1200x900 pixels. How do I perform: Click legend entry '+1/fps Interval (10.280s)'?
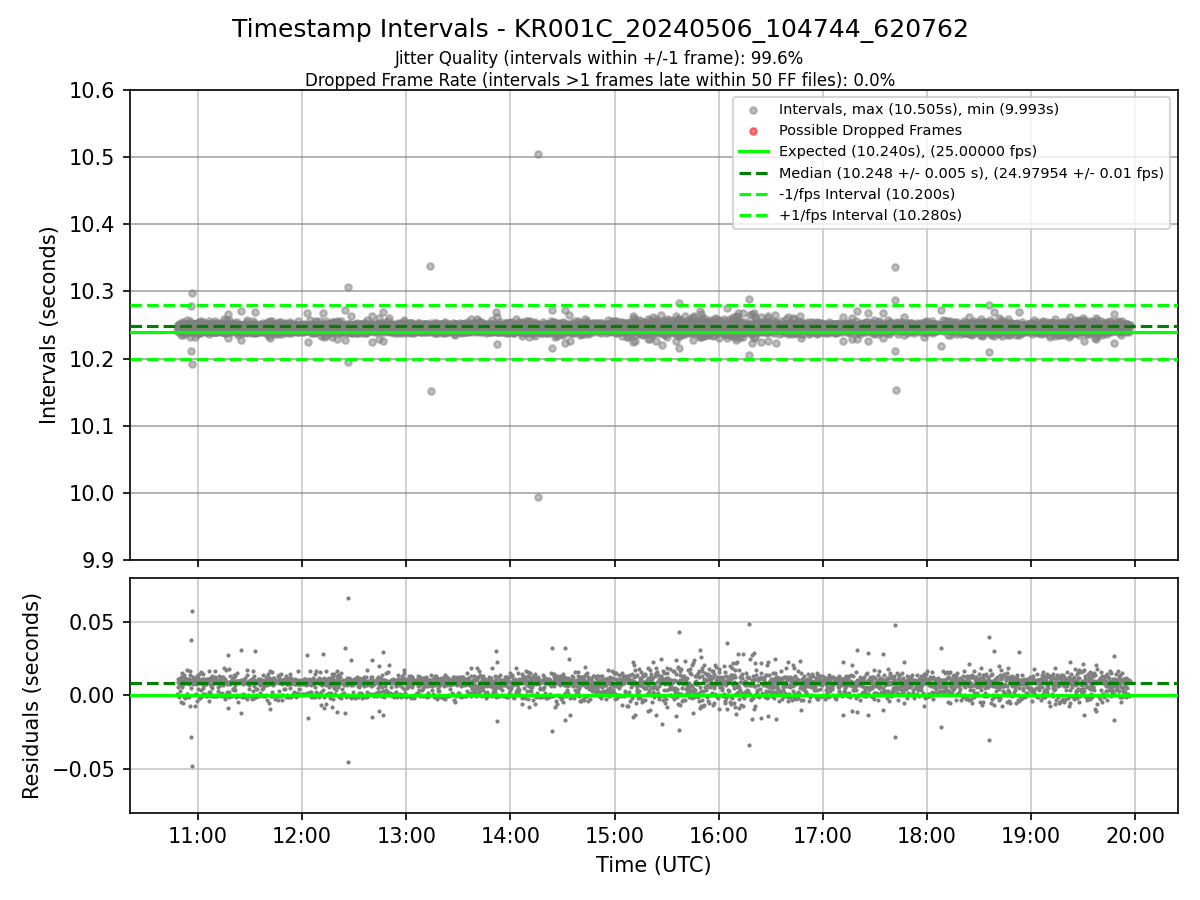pyautogui.click(x=870, y=215)
